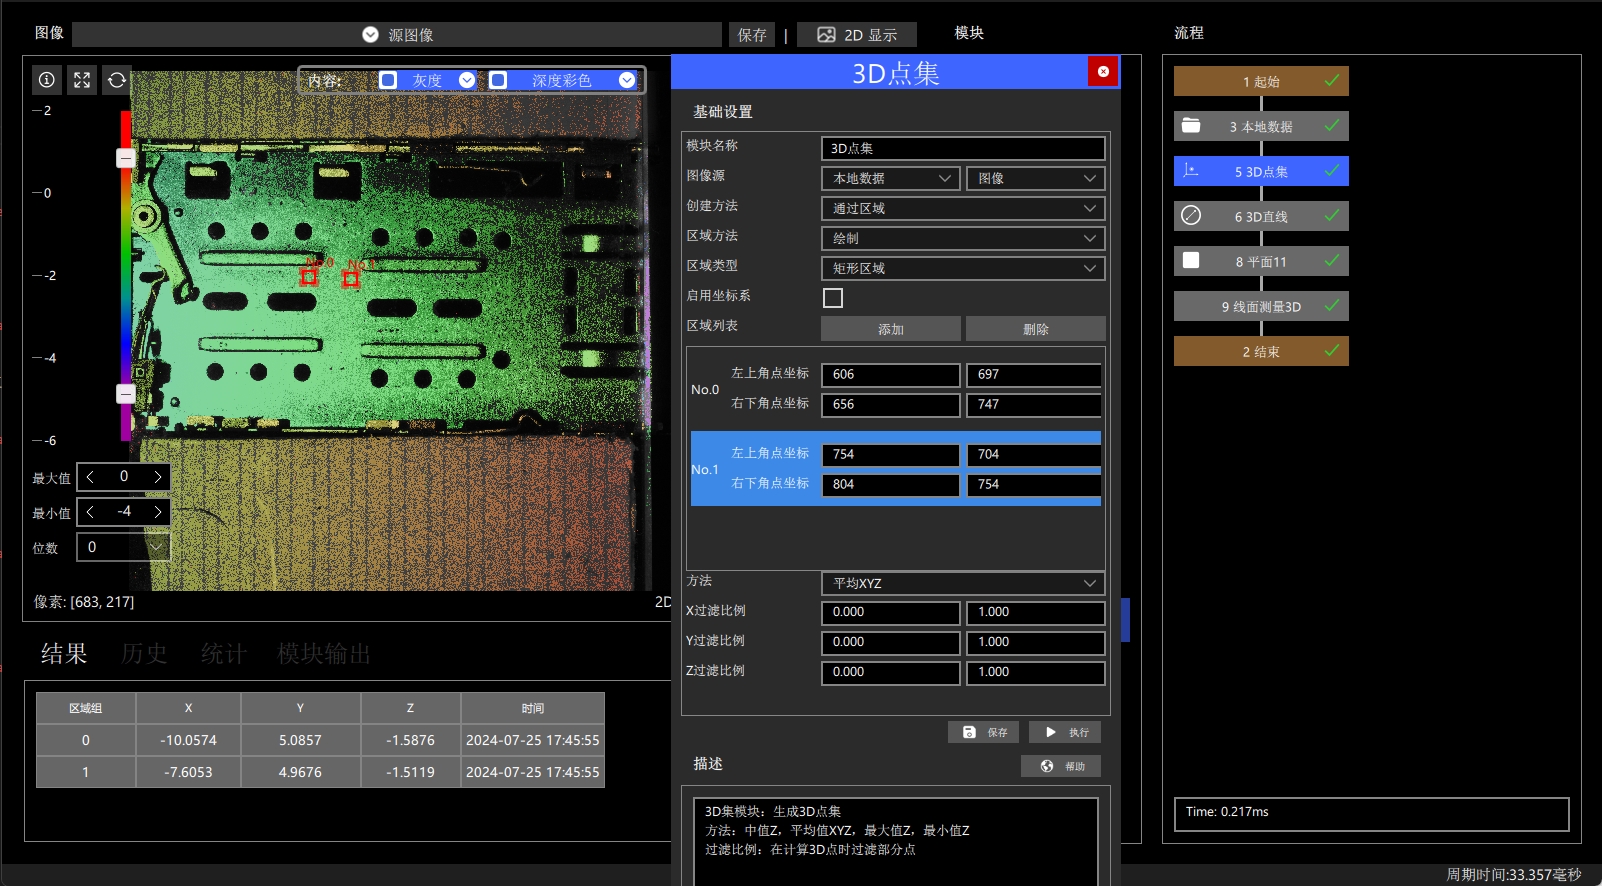Click the 区域组 column header

click(x=85, y=708)
